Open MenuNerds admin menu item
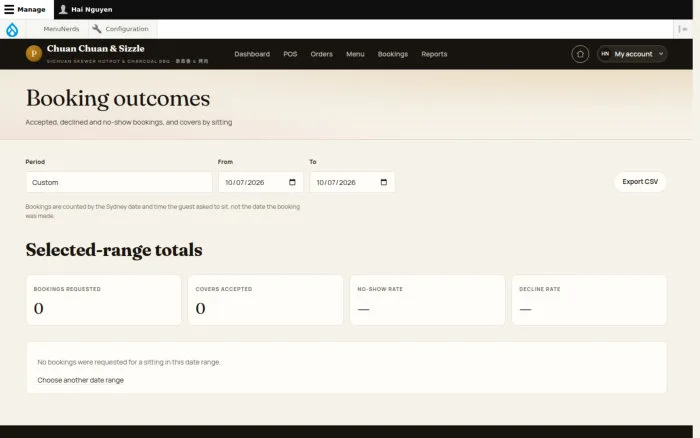The width and height of the screenshot is (700, 438). point(61,29)
